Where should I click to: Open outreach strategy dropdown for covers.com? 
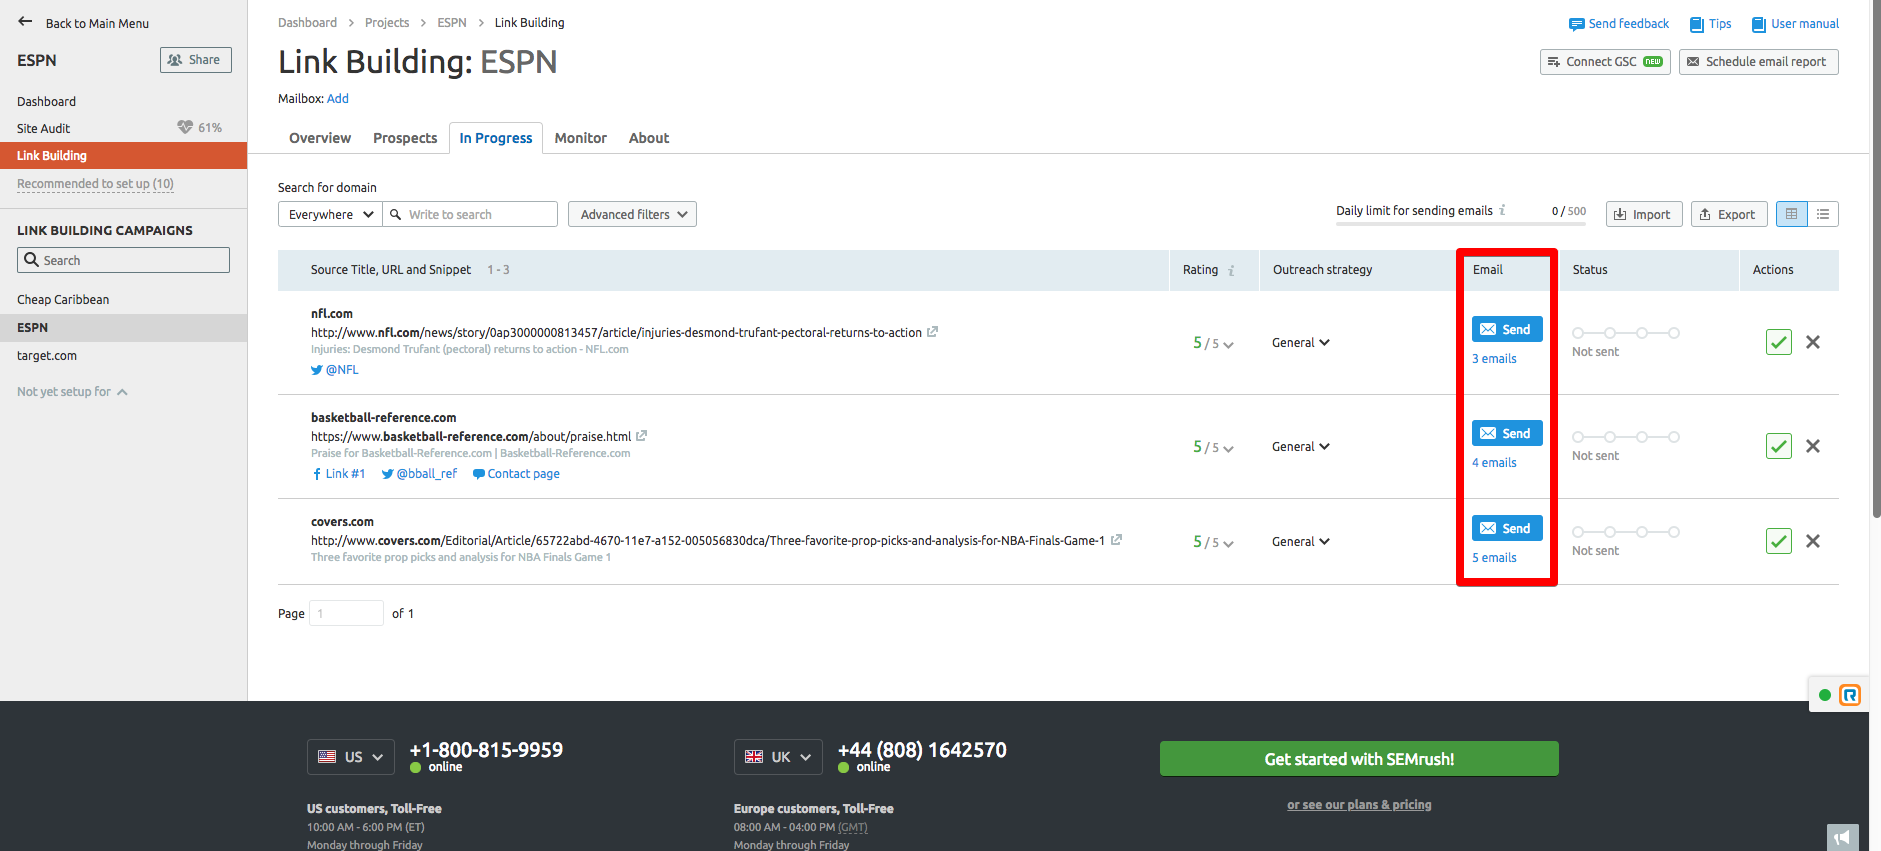1301,542
